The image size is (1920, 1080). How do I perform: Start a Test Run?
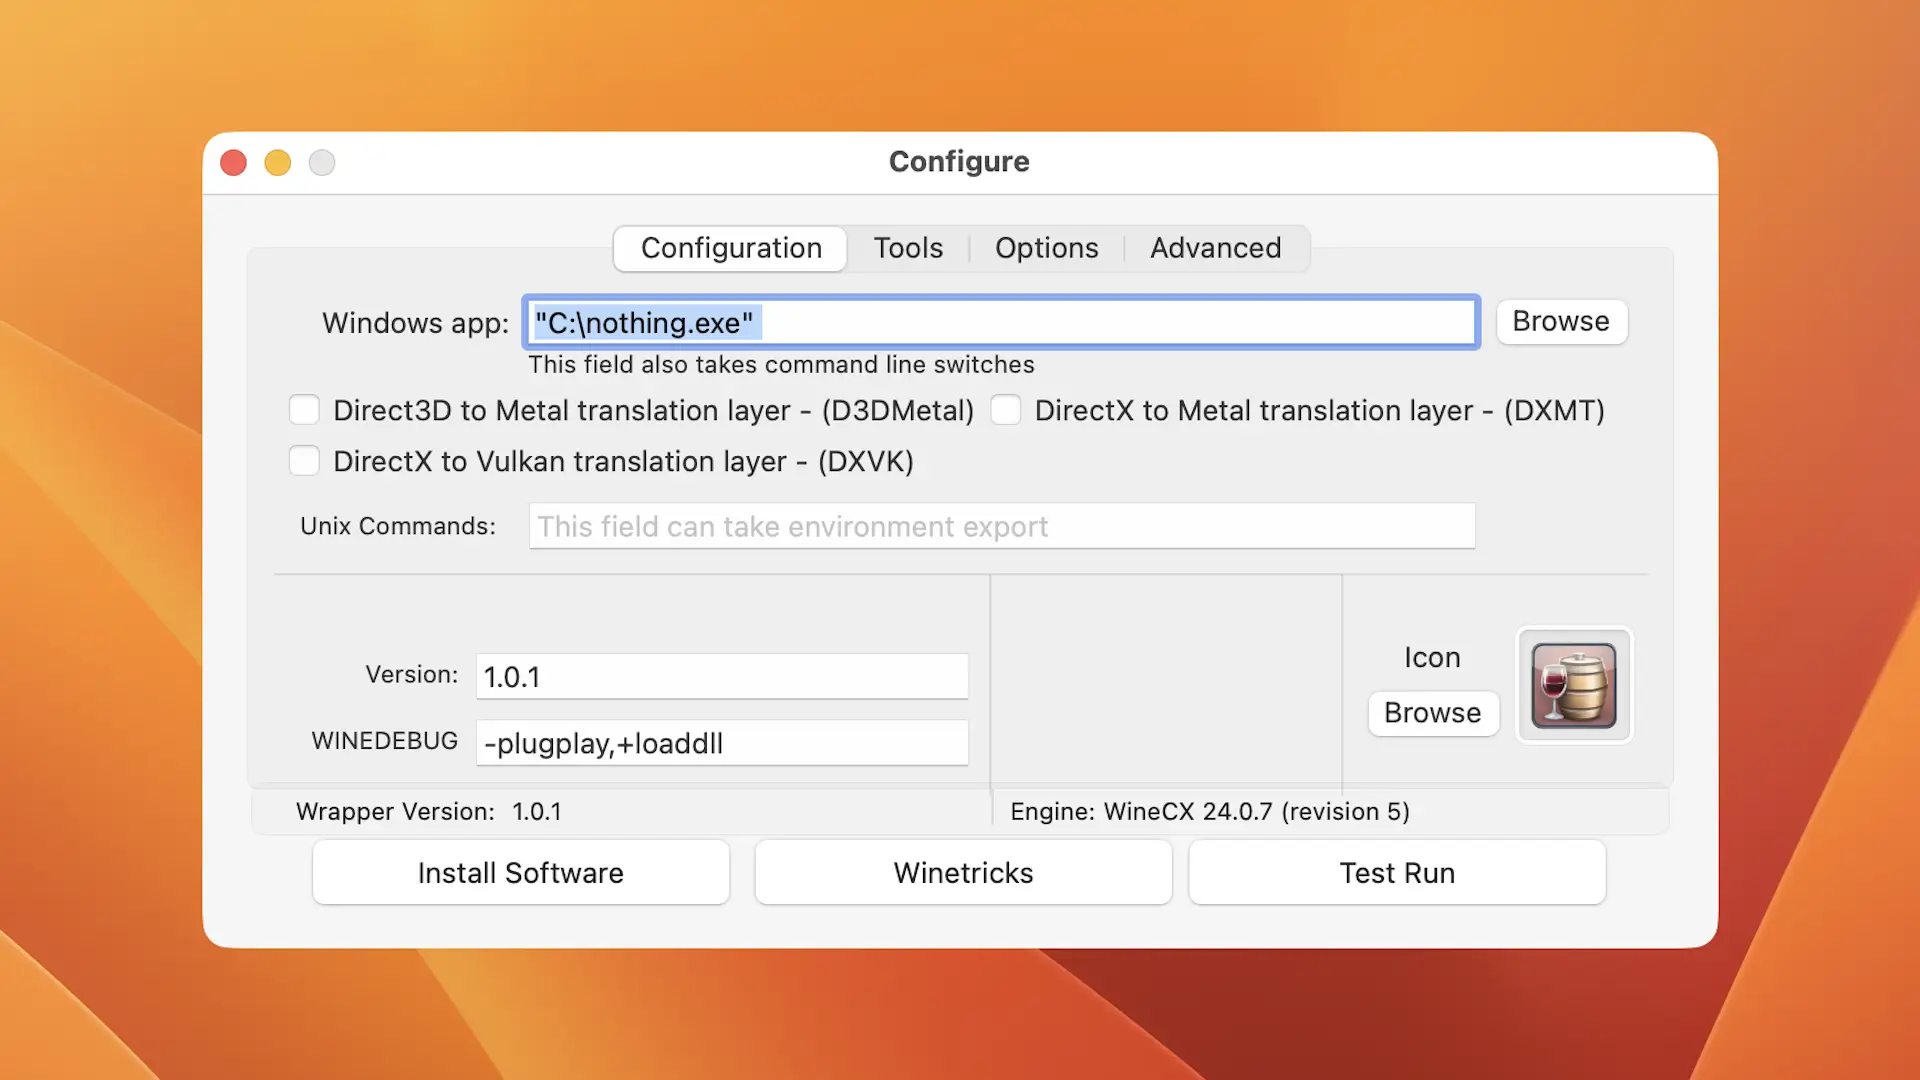click(x=1396, y=873)
